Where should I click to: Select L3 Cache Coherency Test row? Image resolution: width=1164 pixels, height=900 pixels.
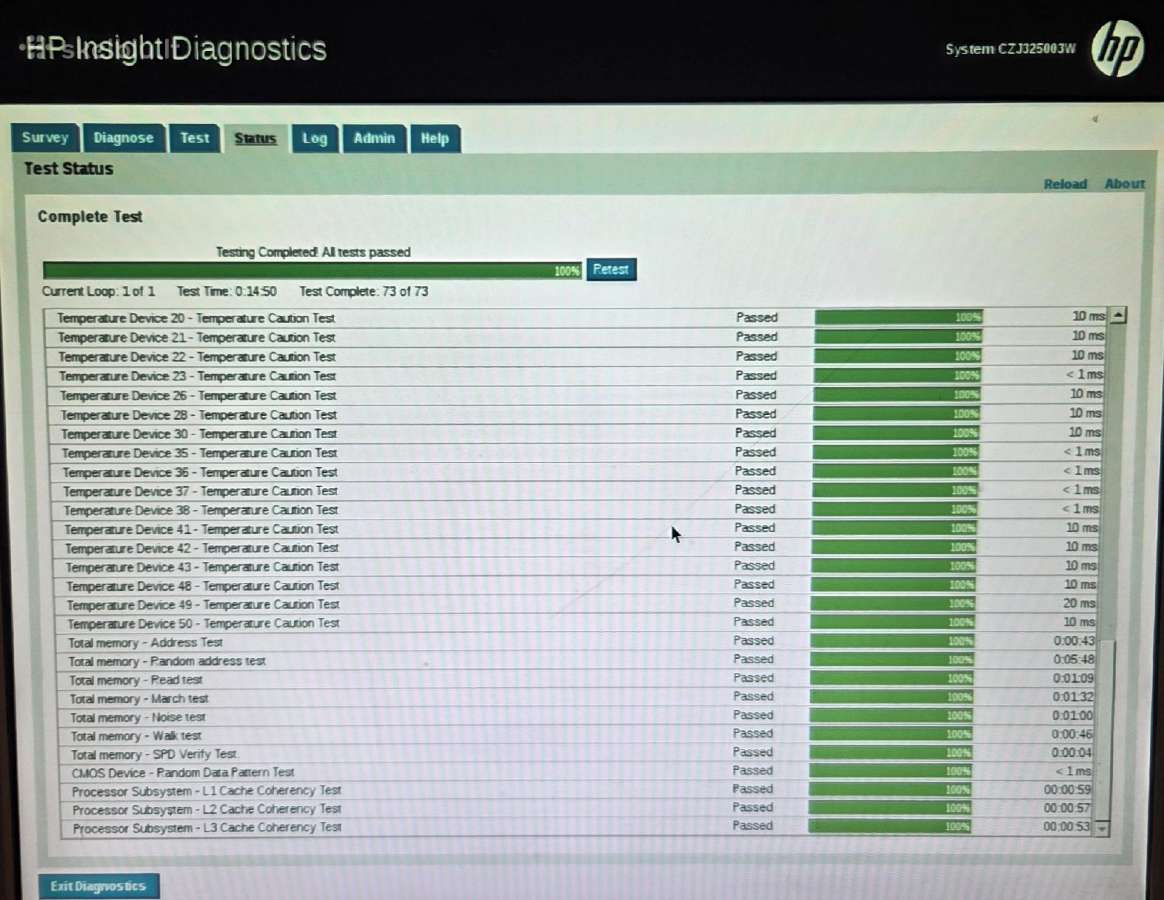coord(576,826)
